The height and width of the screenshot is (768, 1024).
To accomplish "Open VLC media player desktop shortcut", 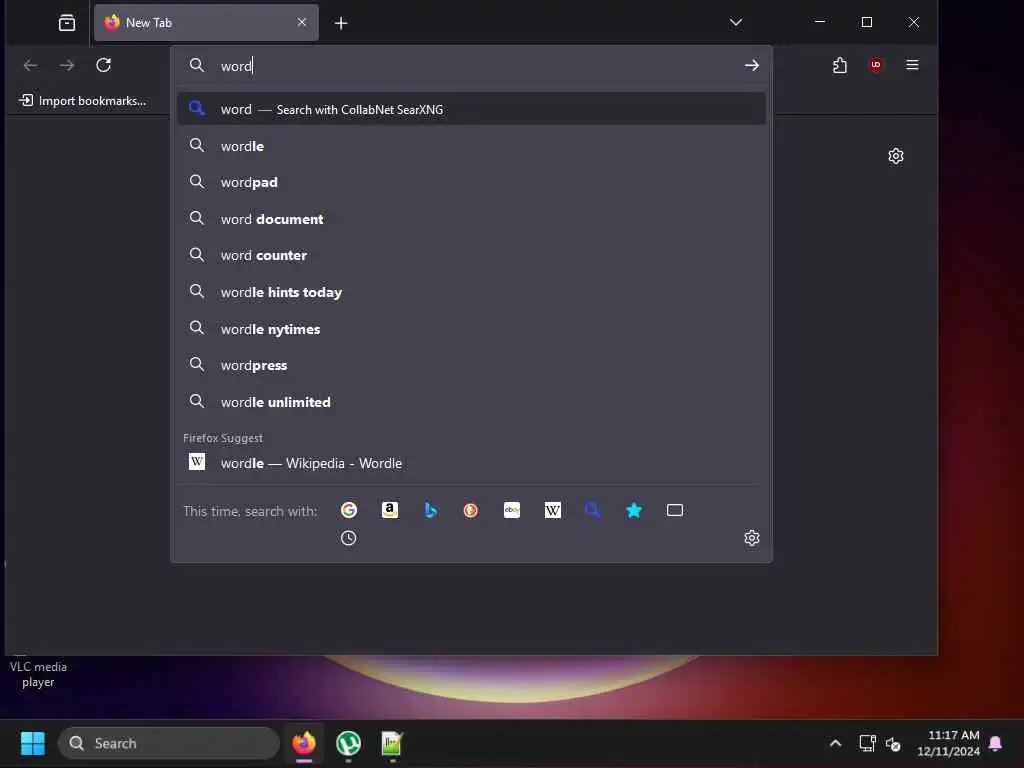I will [38, 673].
